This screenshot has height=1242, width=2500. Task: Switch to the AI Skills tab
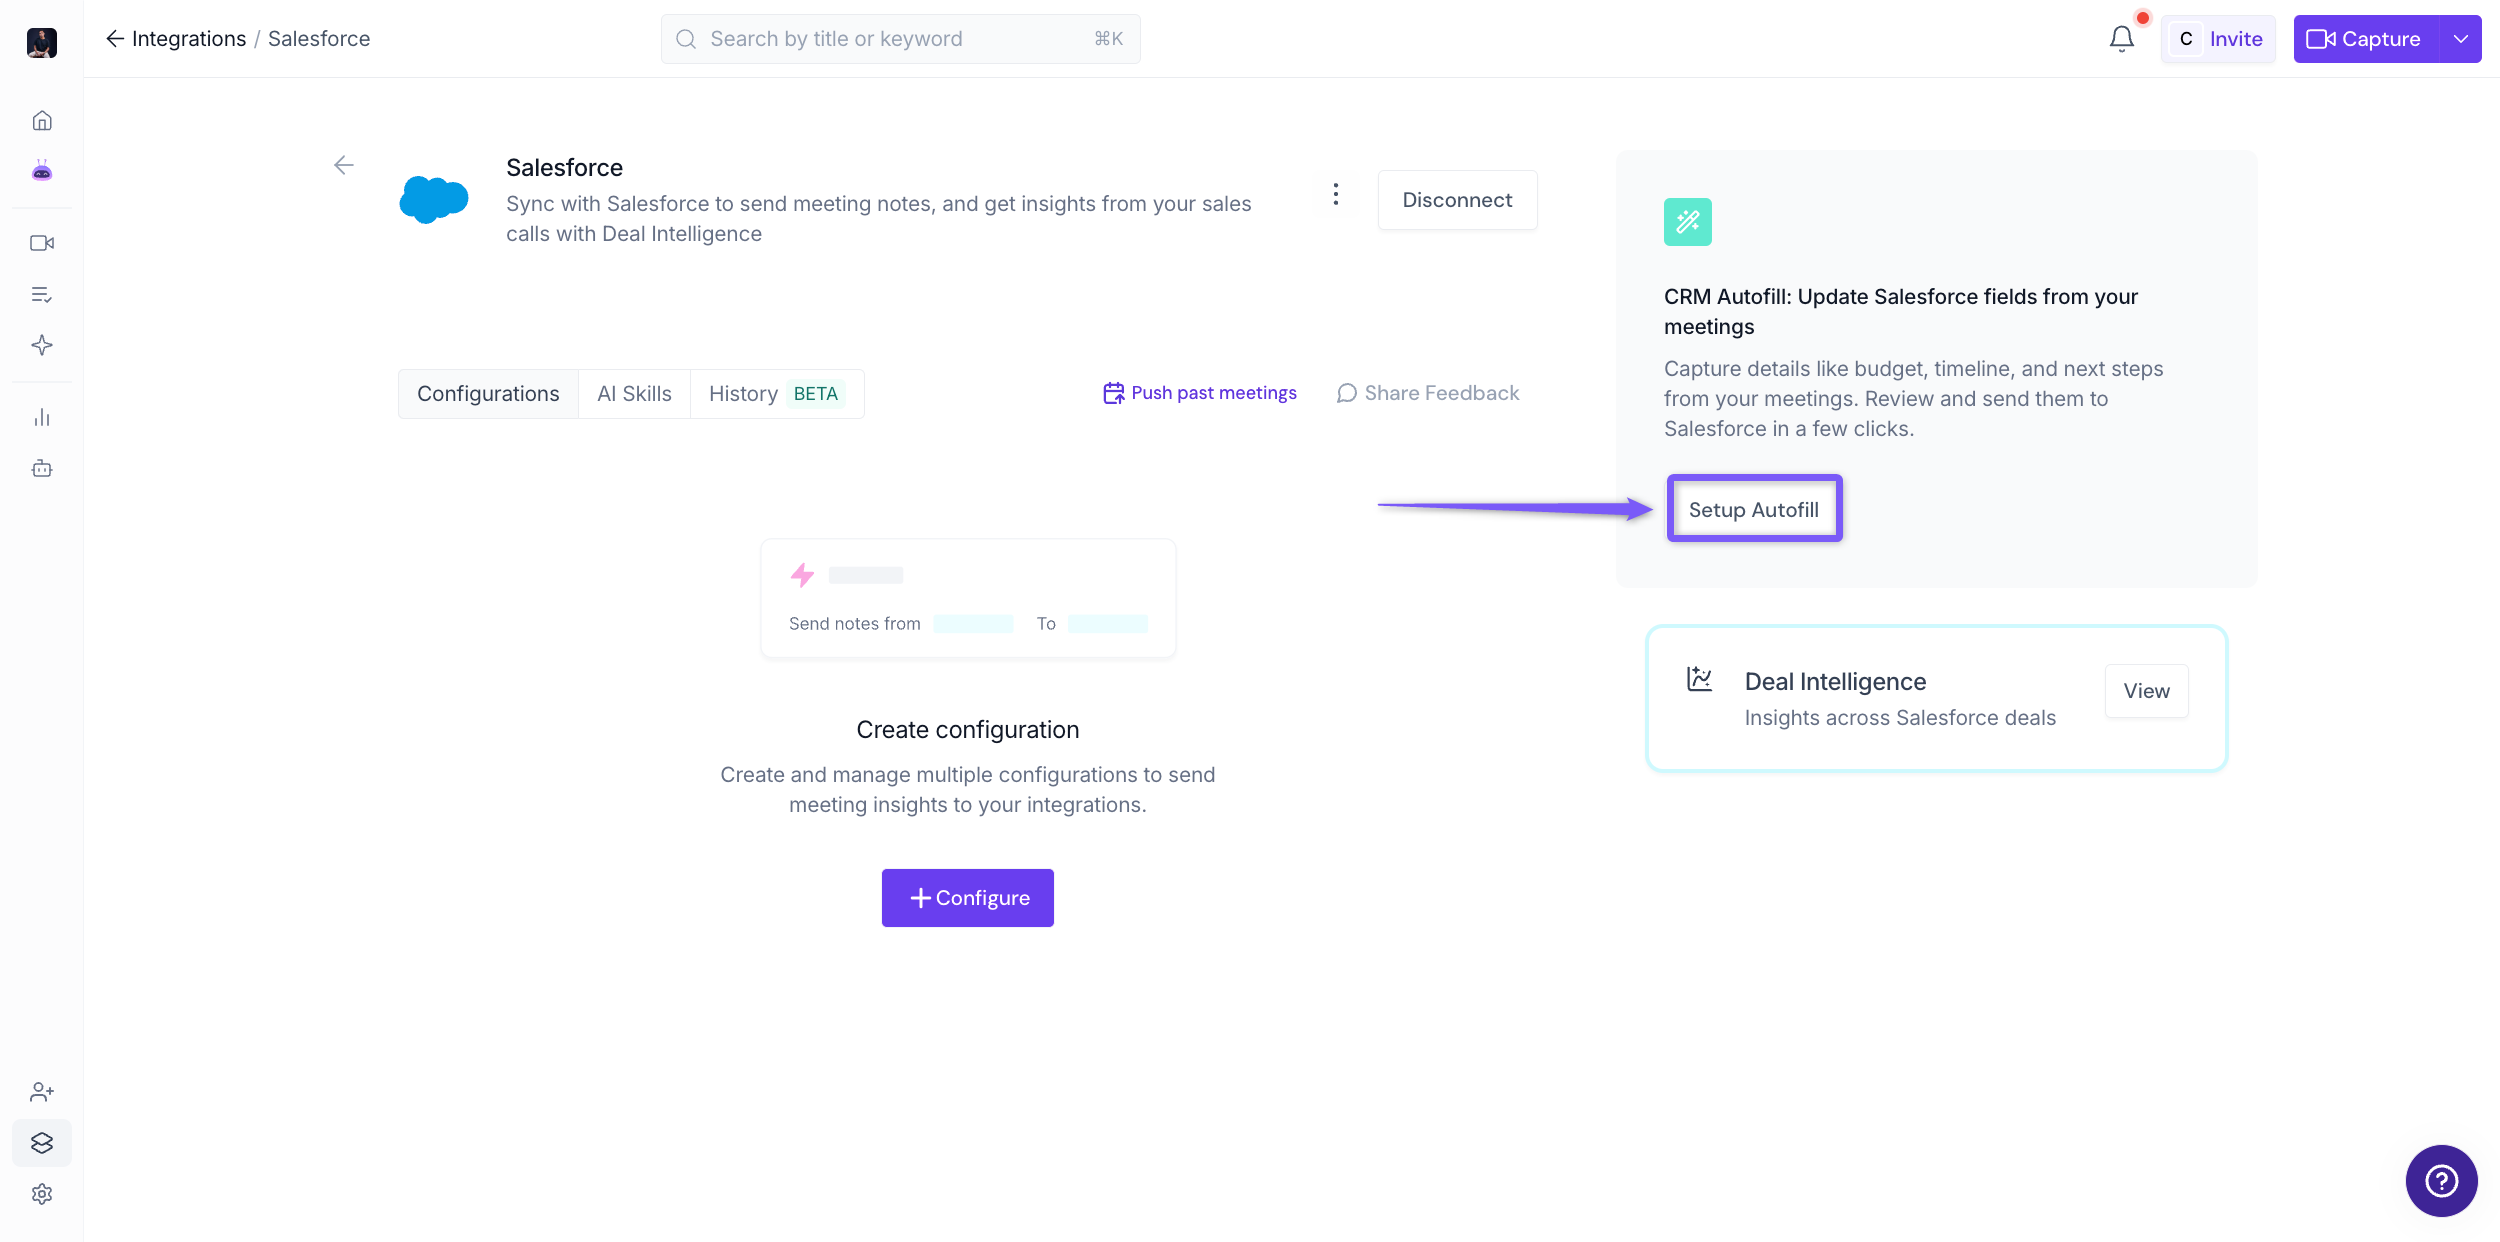click(x=634, y=394)
